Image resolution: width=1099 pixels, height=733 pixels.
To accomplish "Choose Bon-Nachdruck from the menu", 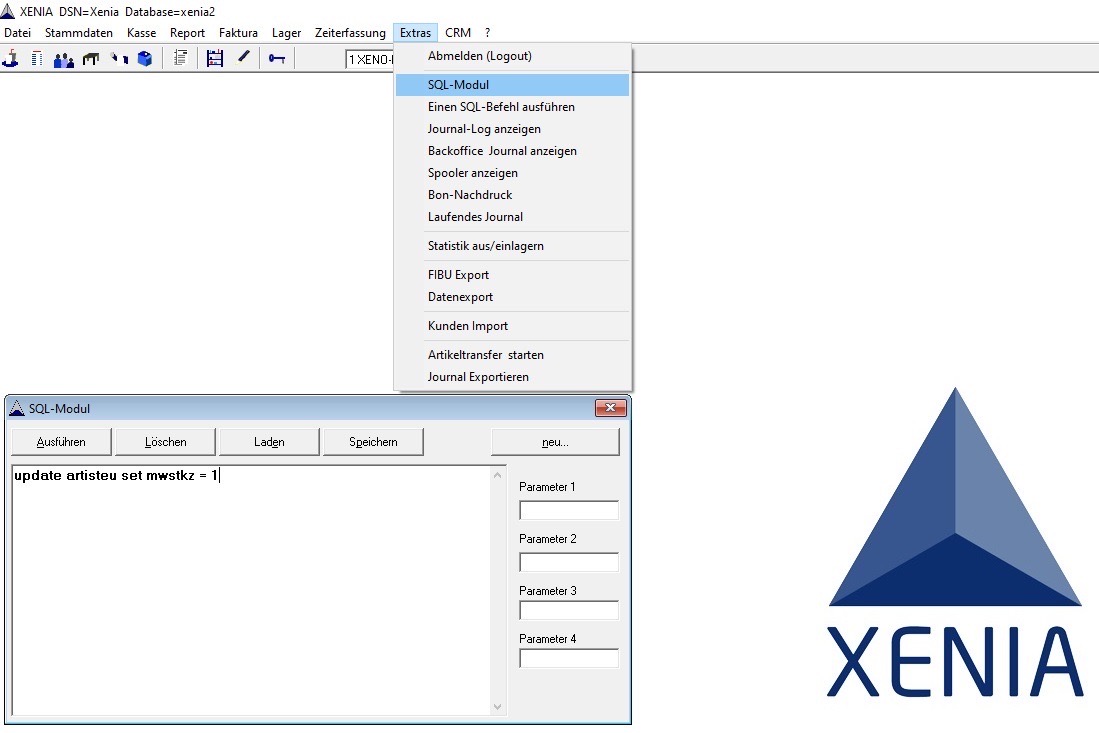I will coord(512,195).
